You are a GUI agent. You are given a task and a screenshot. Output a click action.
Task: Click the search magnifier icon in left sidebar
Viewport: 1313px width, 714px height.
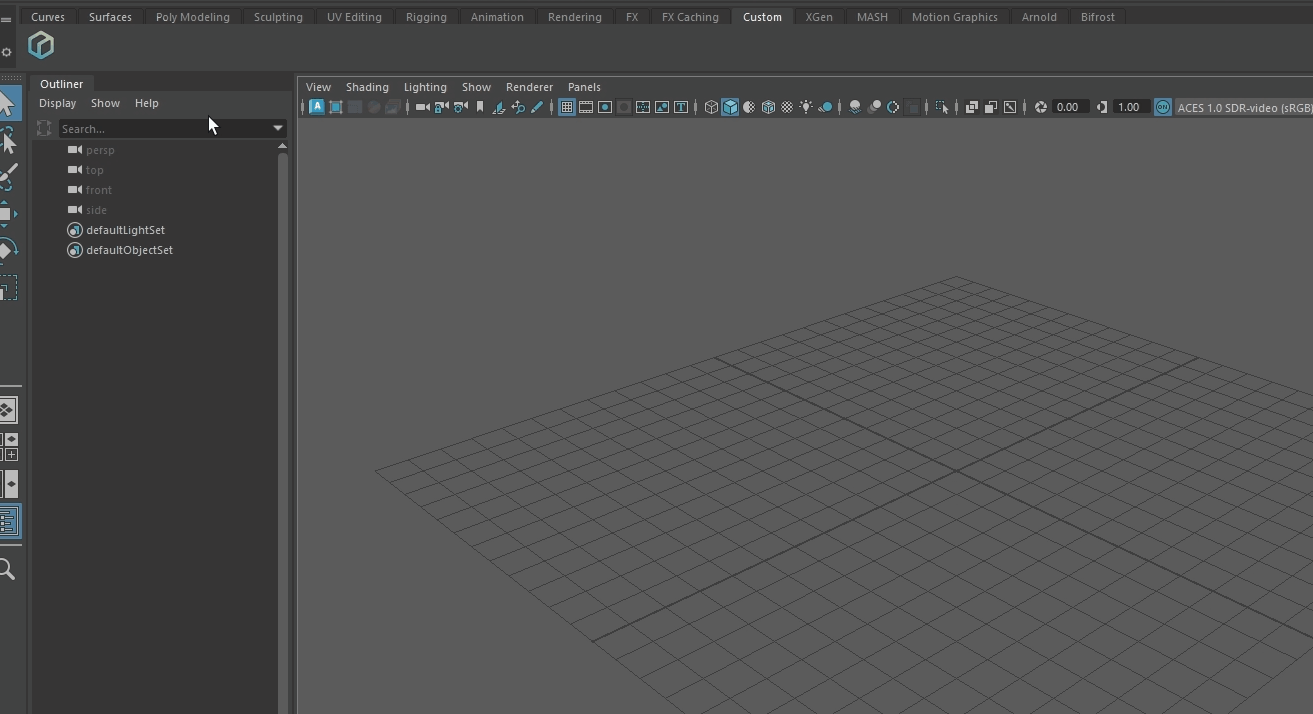7,569
